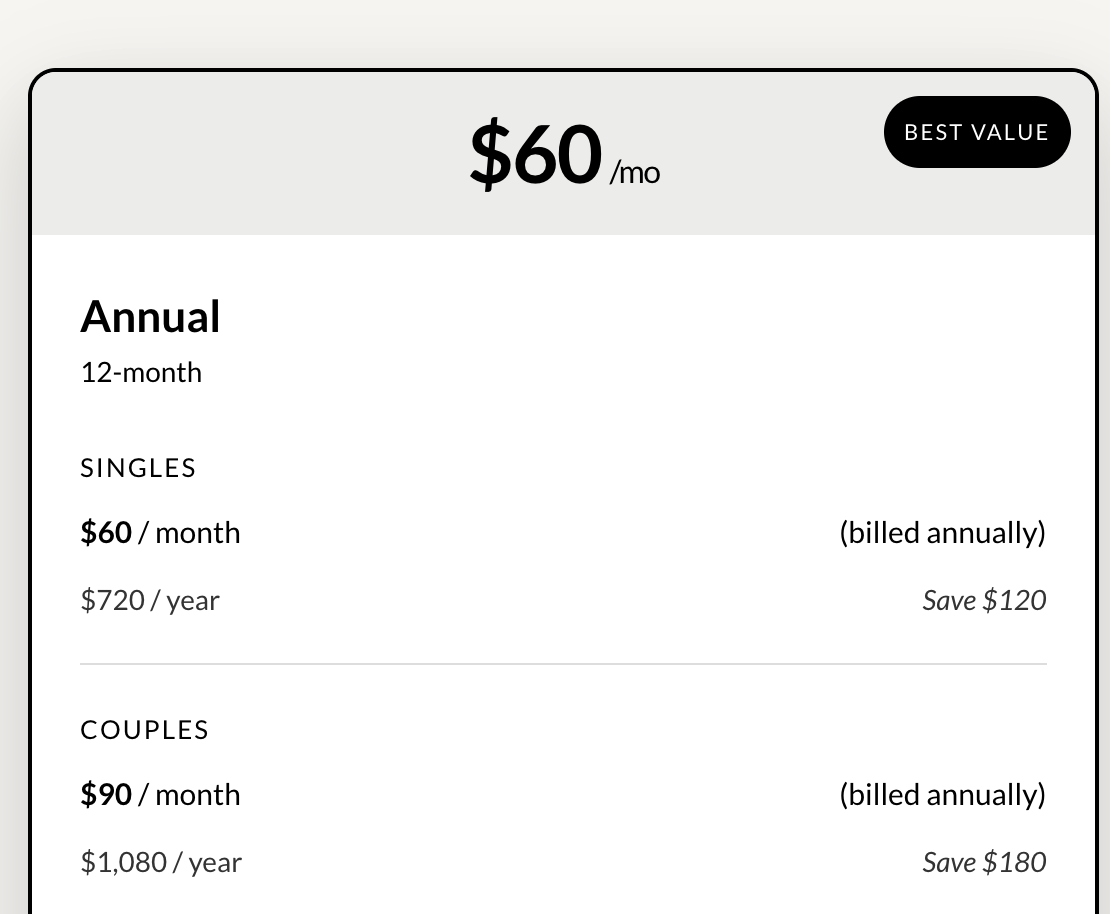Click "/ month" text beside Couples $90
The width and height of the screenshot is (1111, 914).
pos(190,795)
